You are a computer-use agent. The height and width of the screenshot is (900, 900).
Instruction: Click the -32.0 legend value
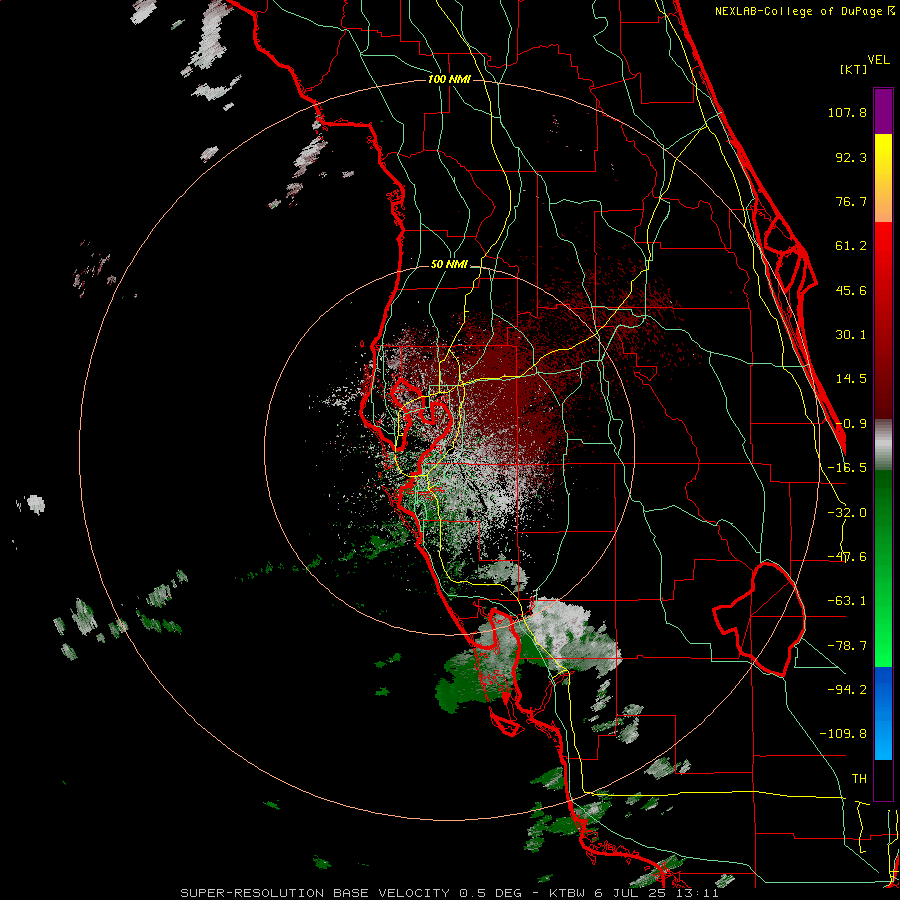(847, 513)
